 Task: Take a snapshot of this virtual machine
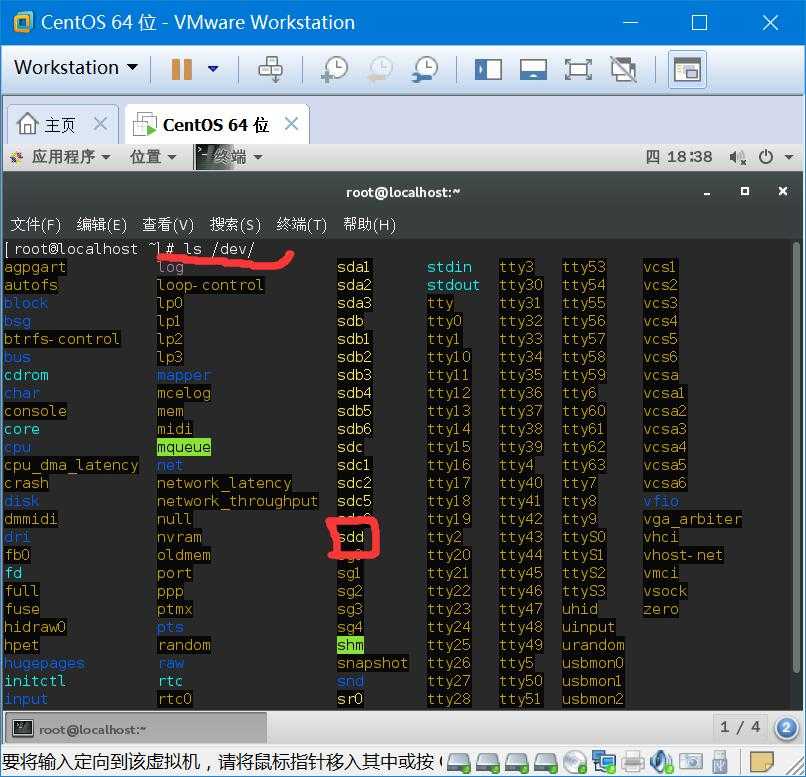tap(335, 69)
